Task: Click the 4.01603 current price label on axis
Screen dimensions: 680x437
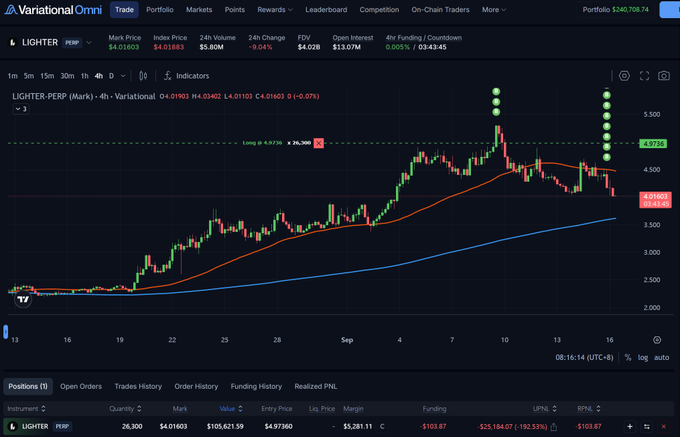Action: tap(655, 200)
